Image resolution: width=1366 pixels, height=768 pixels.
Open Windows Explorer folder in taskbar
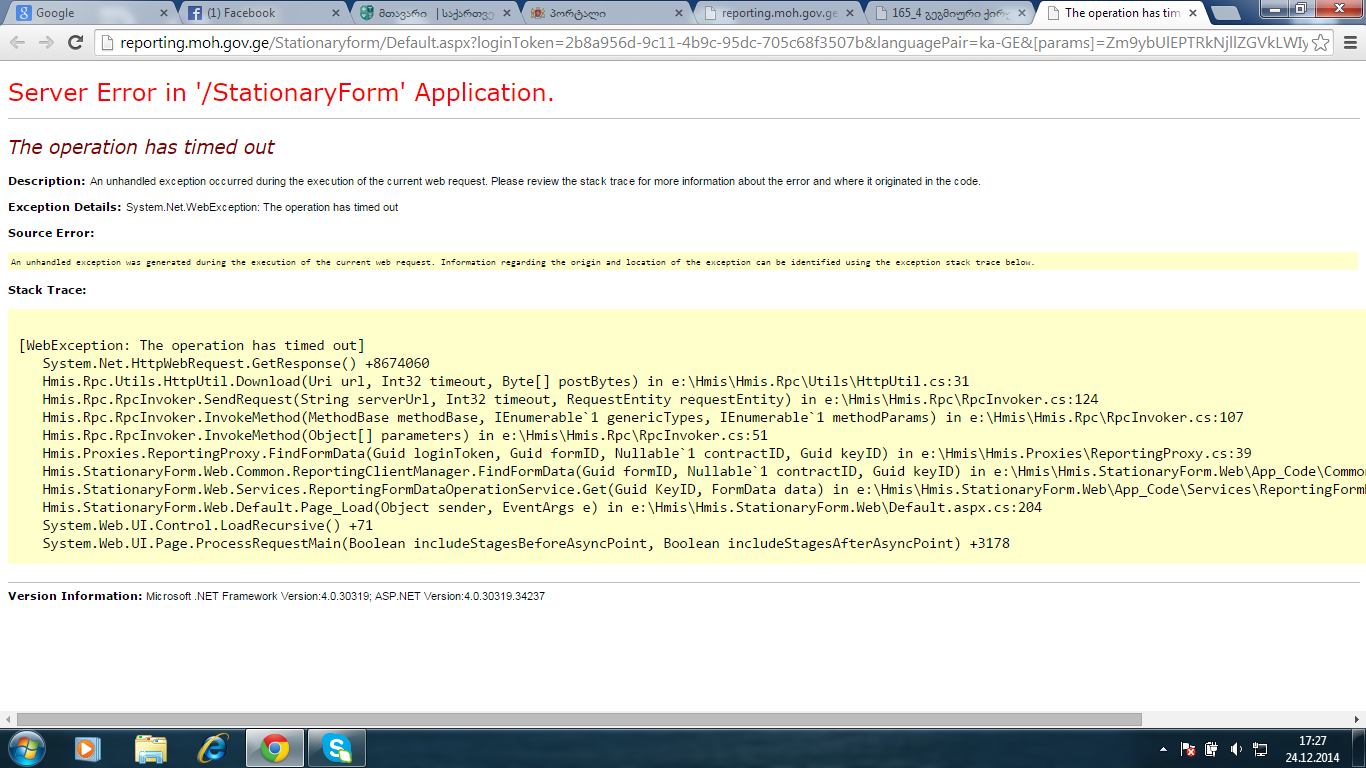point(151,748)
